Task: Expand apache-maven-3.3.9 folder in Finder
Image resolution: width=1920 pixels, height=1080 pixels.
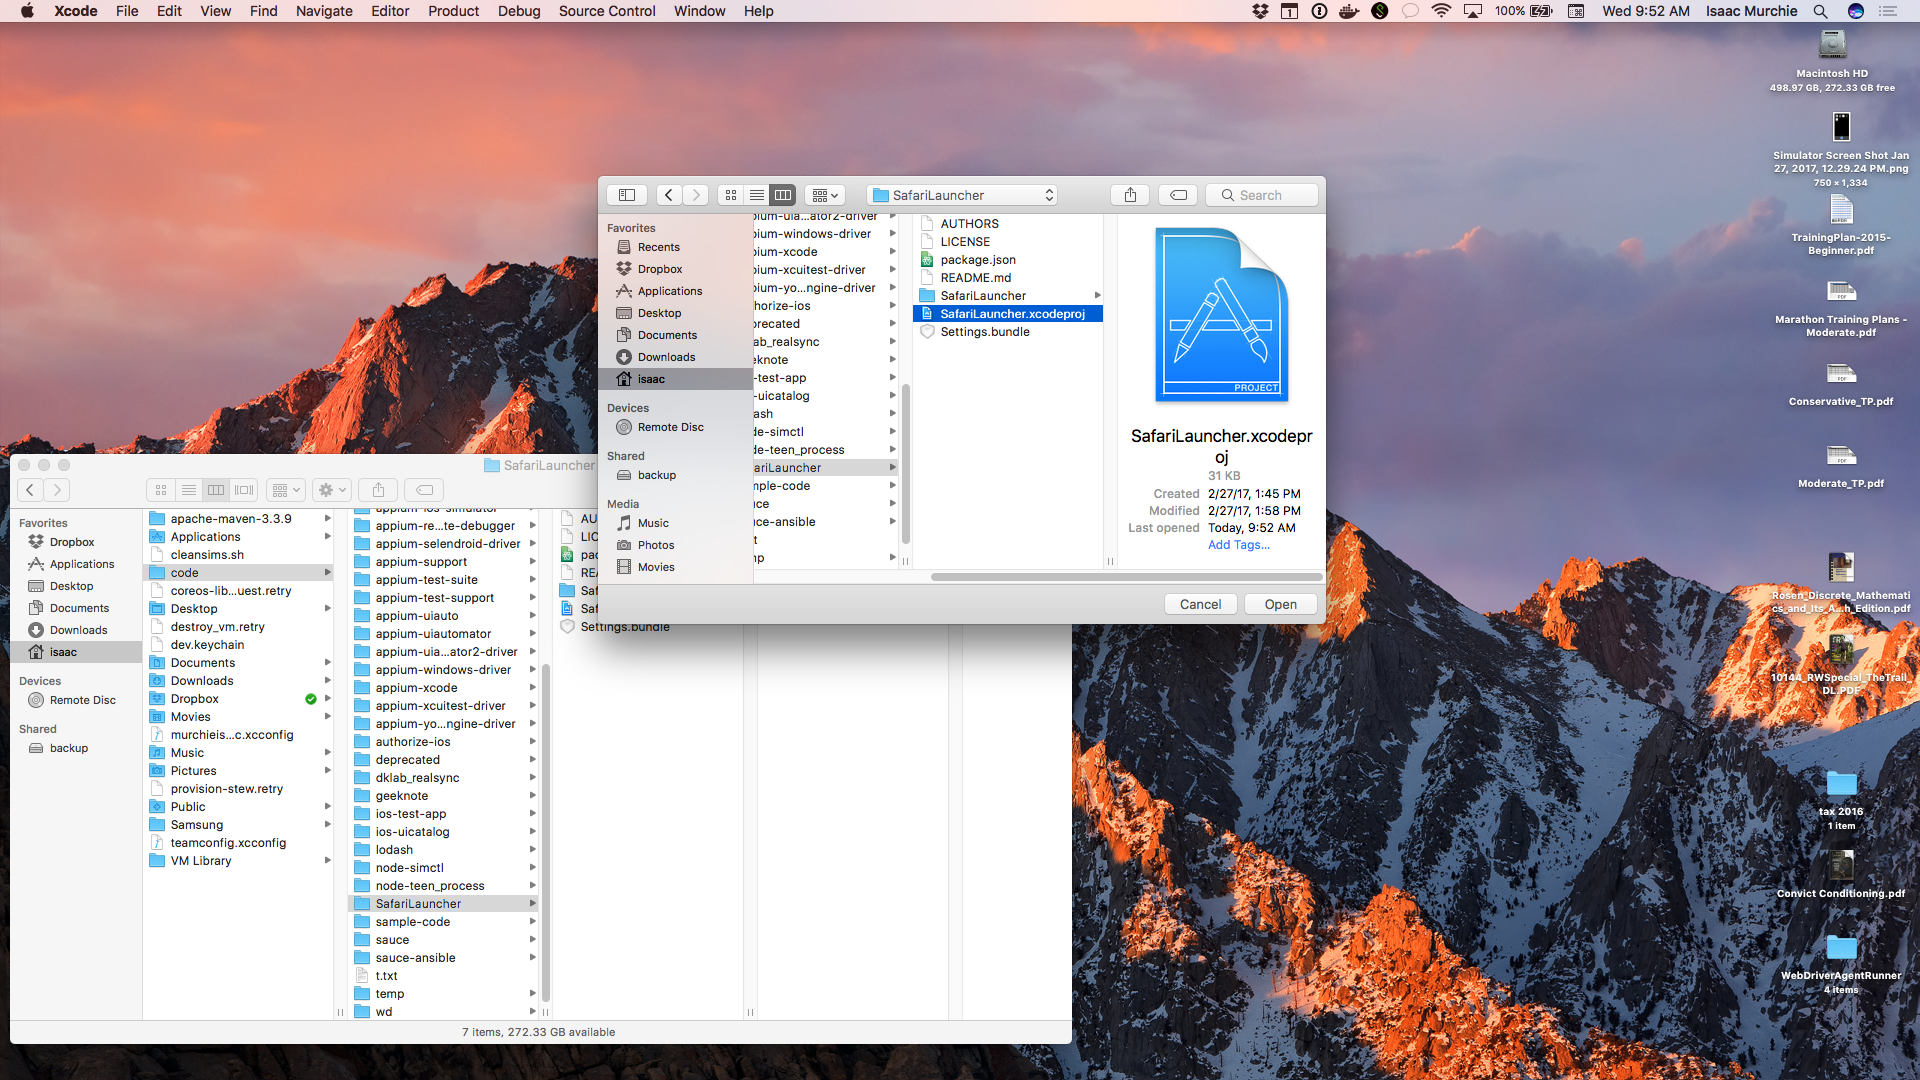Action: coord(327,519)
